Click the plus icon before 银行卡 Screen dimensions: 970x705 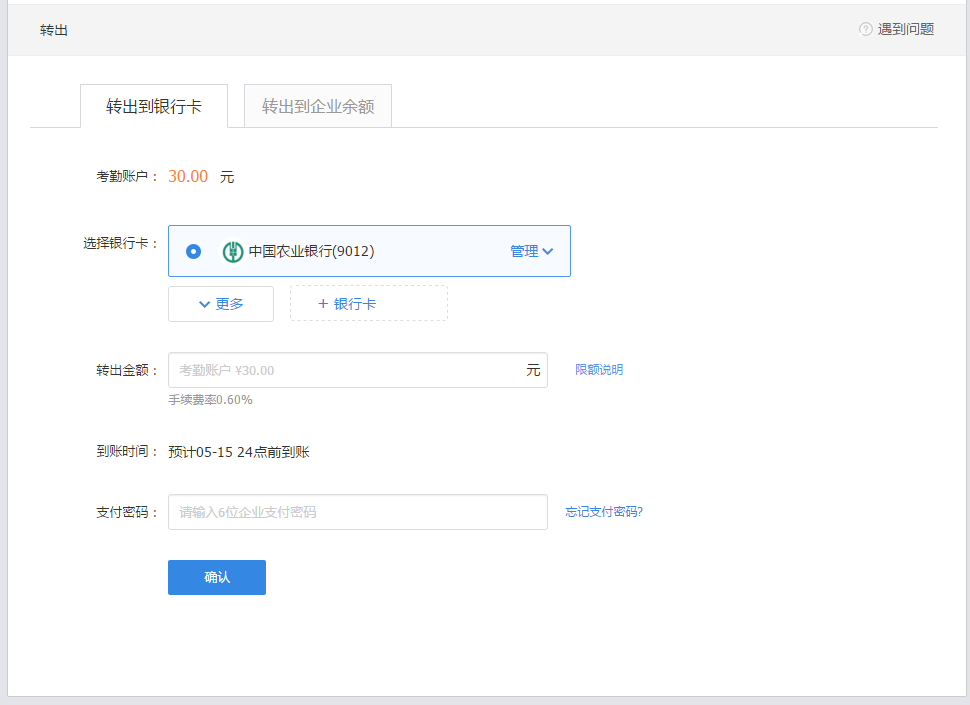pyautogui.click(x=322, y=304)
